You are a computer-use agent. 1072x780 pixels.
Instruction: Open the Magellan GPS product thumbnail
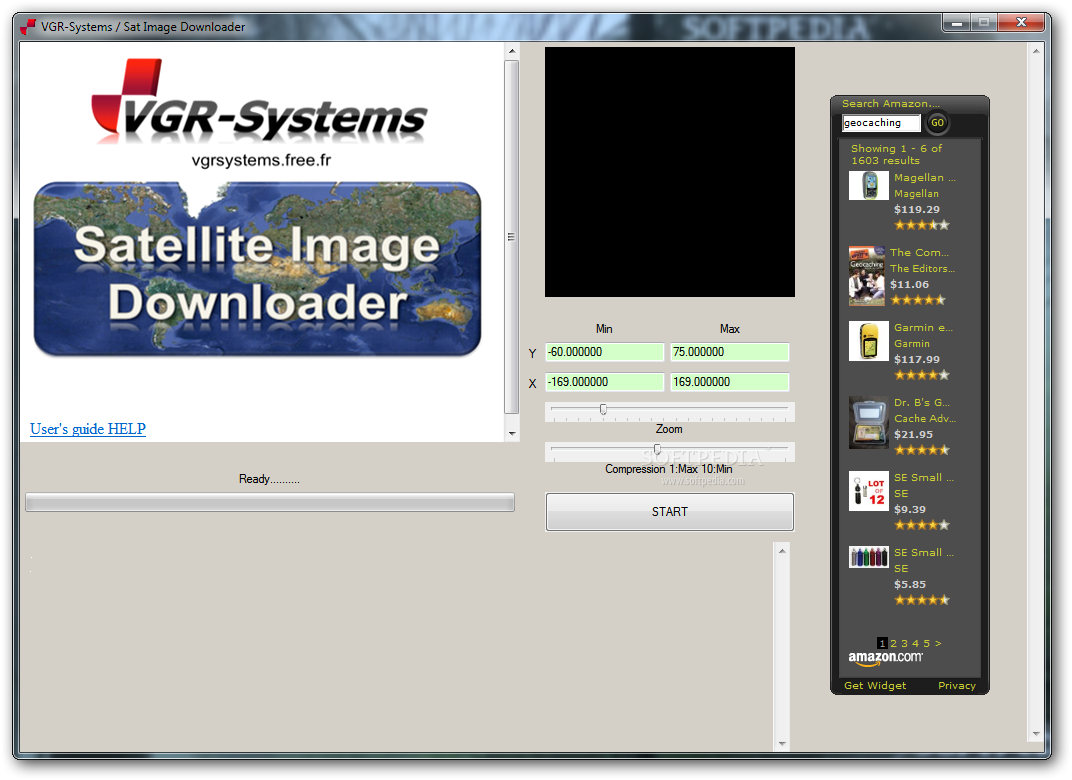[868, 185]
